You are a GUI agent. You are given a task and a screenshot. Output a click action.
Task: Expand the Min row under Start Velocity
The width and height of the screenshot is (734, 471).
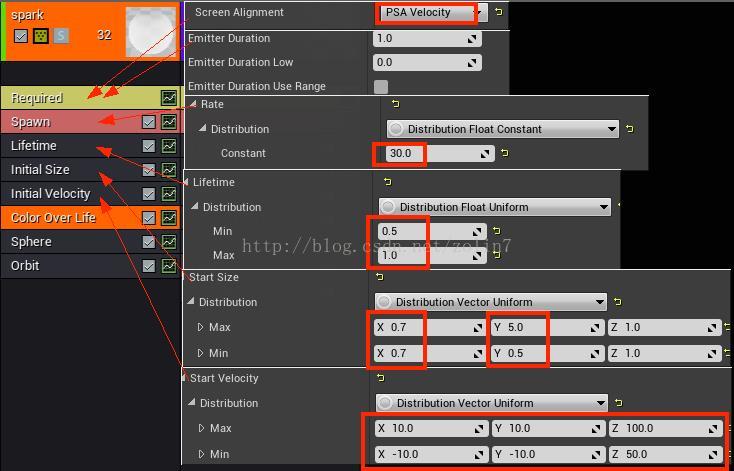[202, 454]
